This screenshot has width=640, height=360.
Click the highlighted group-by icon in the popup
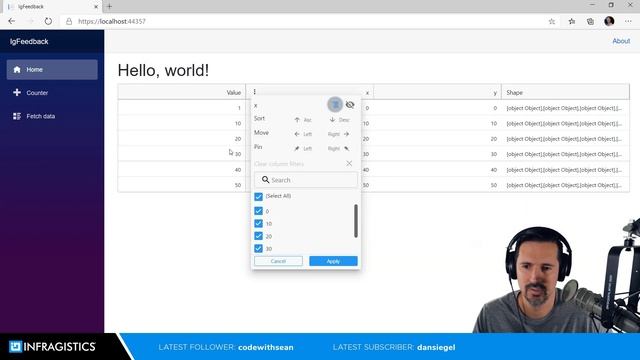pos(335,104)
